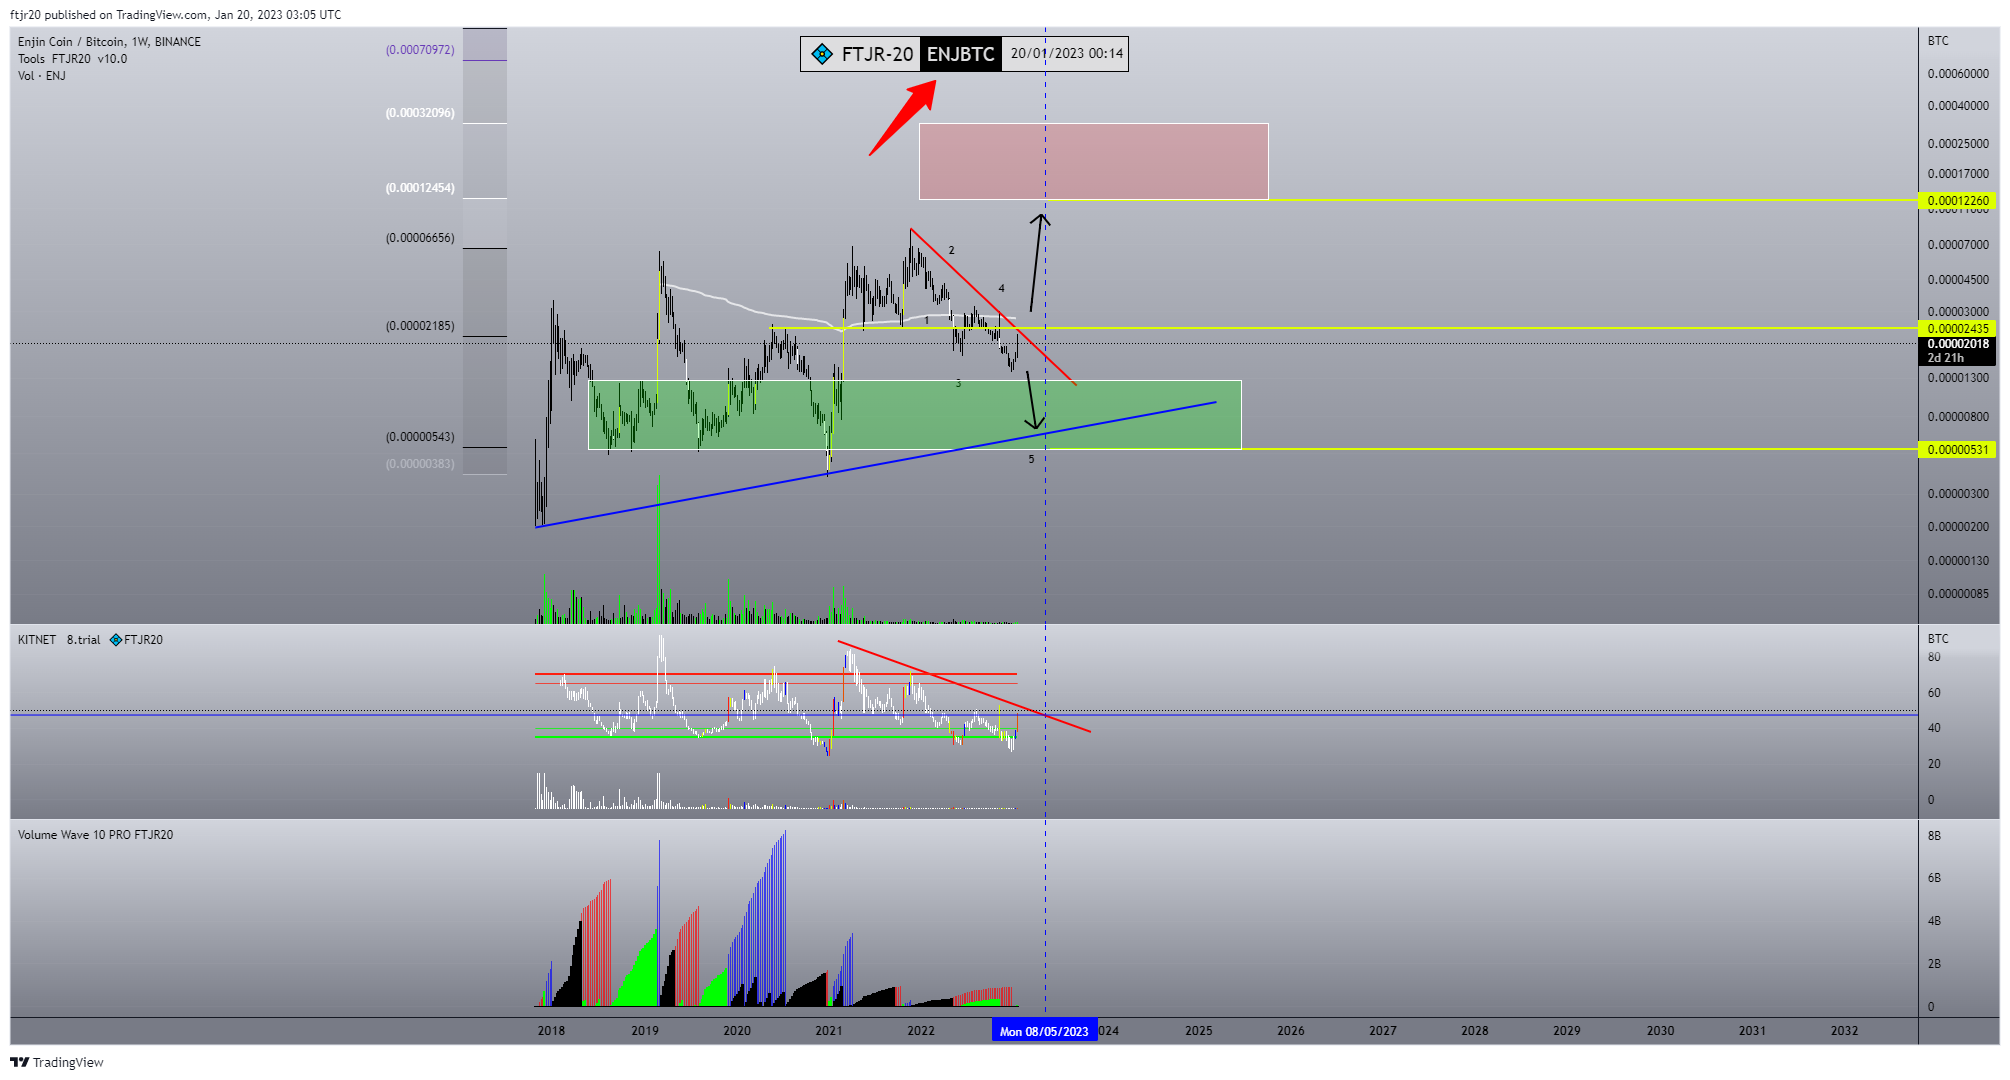Click the yellow 0.00002435 price label

(1958, 329)
